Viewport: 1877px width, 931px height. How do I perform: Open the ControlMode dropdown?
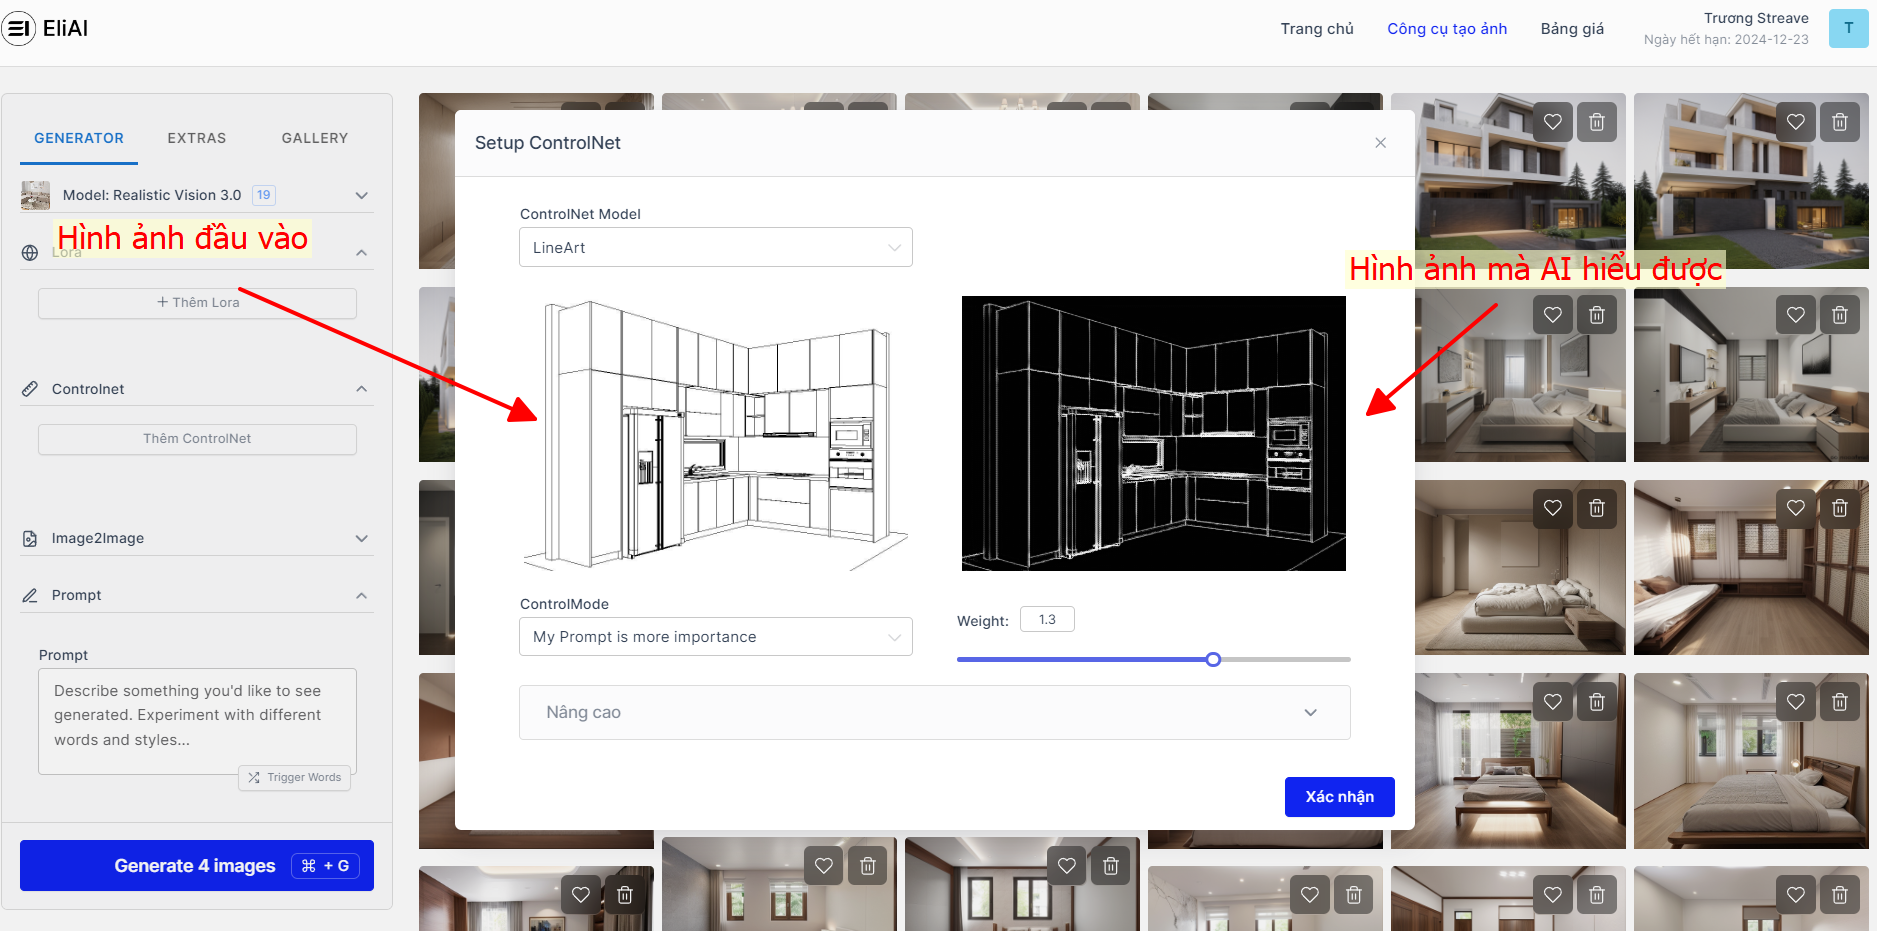coord(715,637)
